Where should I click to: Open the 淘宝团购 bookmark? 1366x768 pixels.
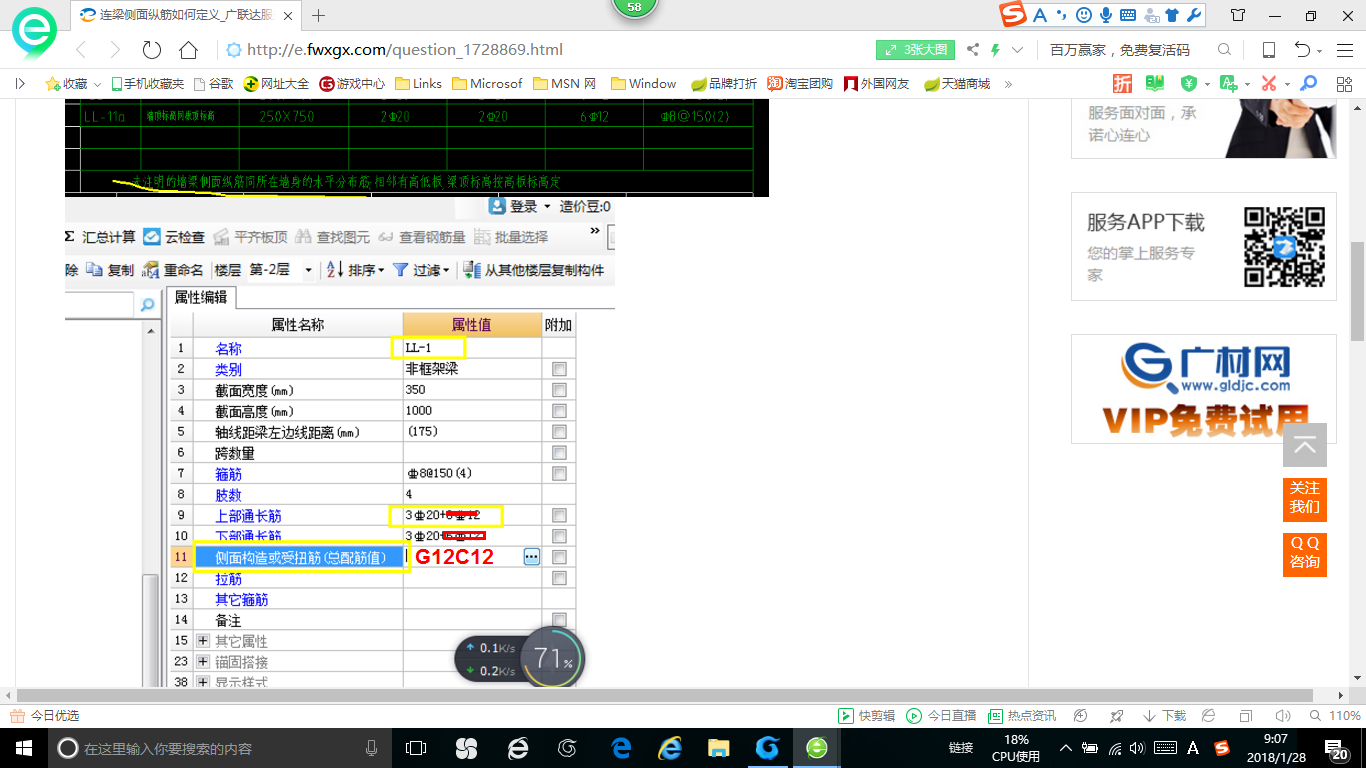click(x=799, y=84)
